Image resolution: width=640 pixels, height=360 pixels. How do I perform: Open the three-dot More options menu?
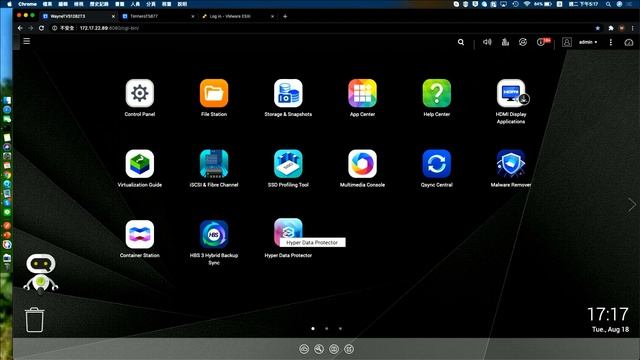point(611,42)
